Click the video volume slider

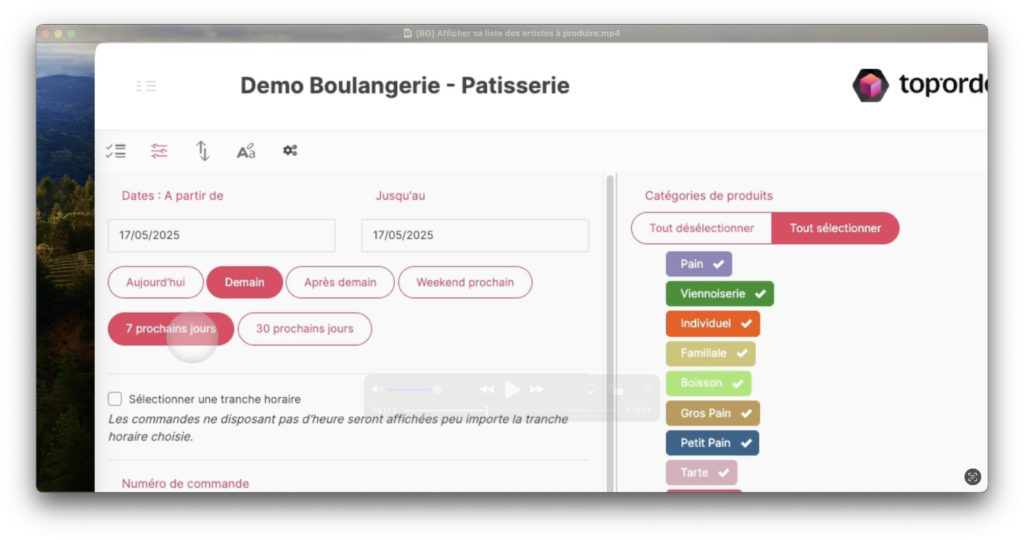point(412,389)
